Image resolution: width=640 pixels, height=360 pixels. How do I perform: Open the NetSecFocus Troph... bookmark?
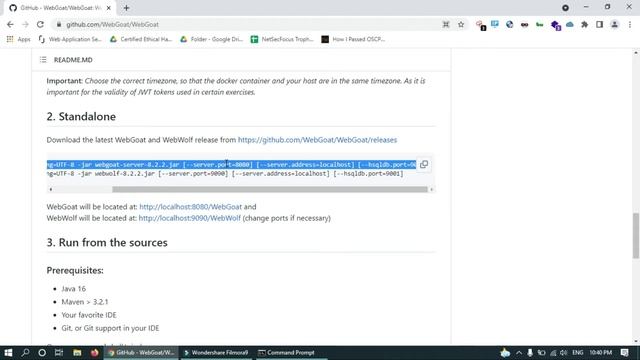tap(282, 39)
